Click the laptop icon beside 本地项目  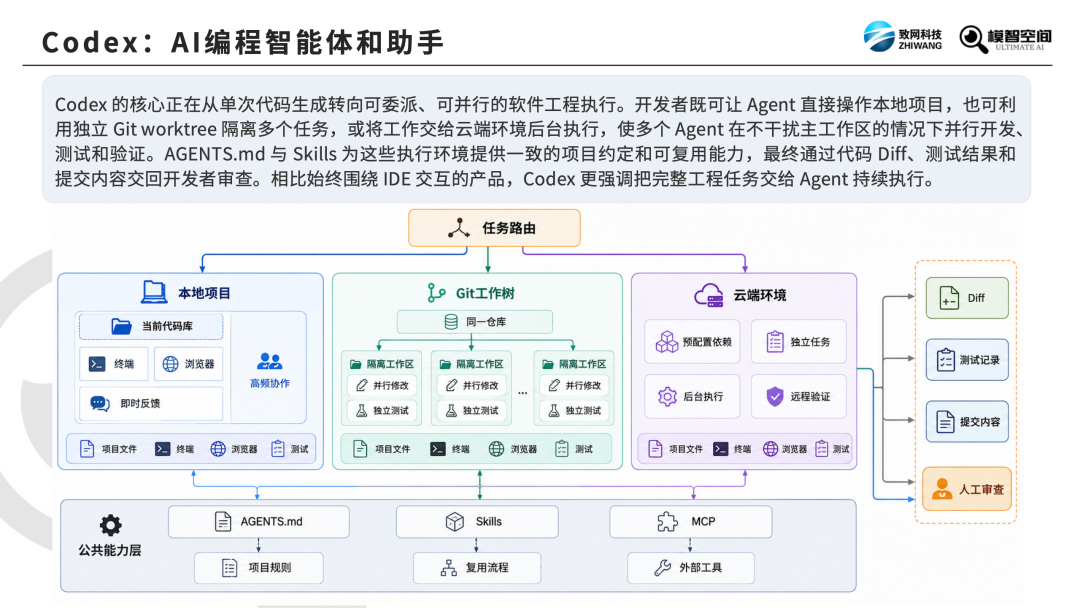click(154, 292)
